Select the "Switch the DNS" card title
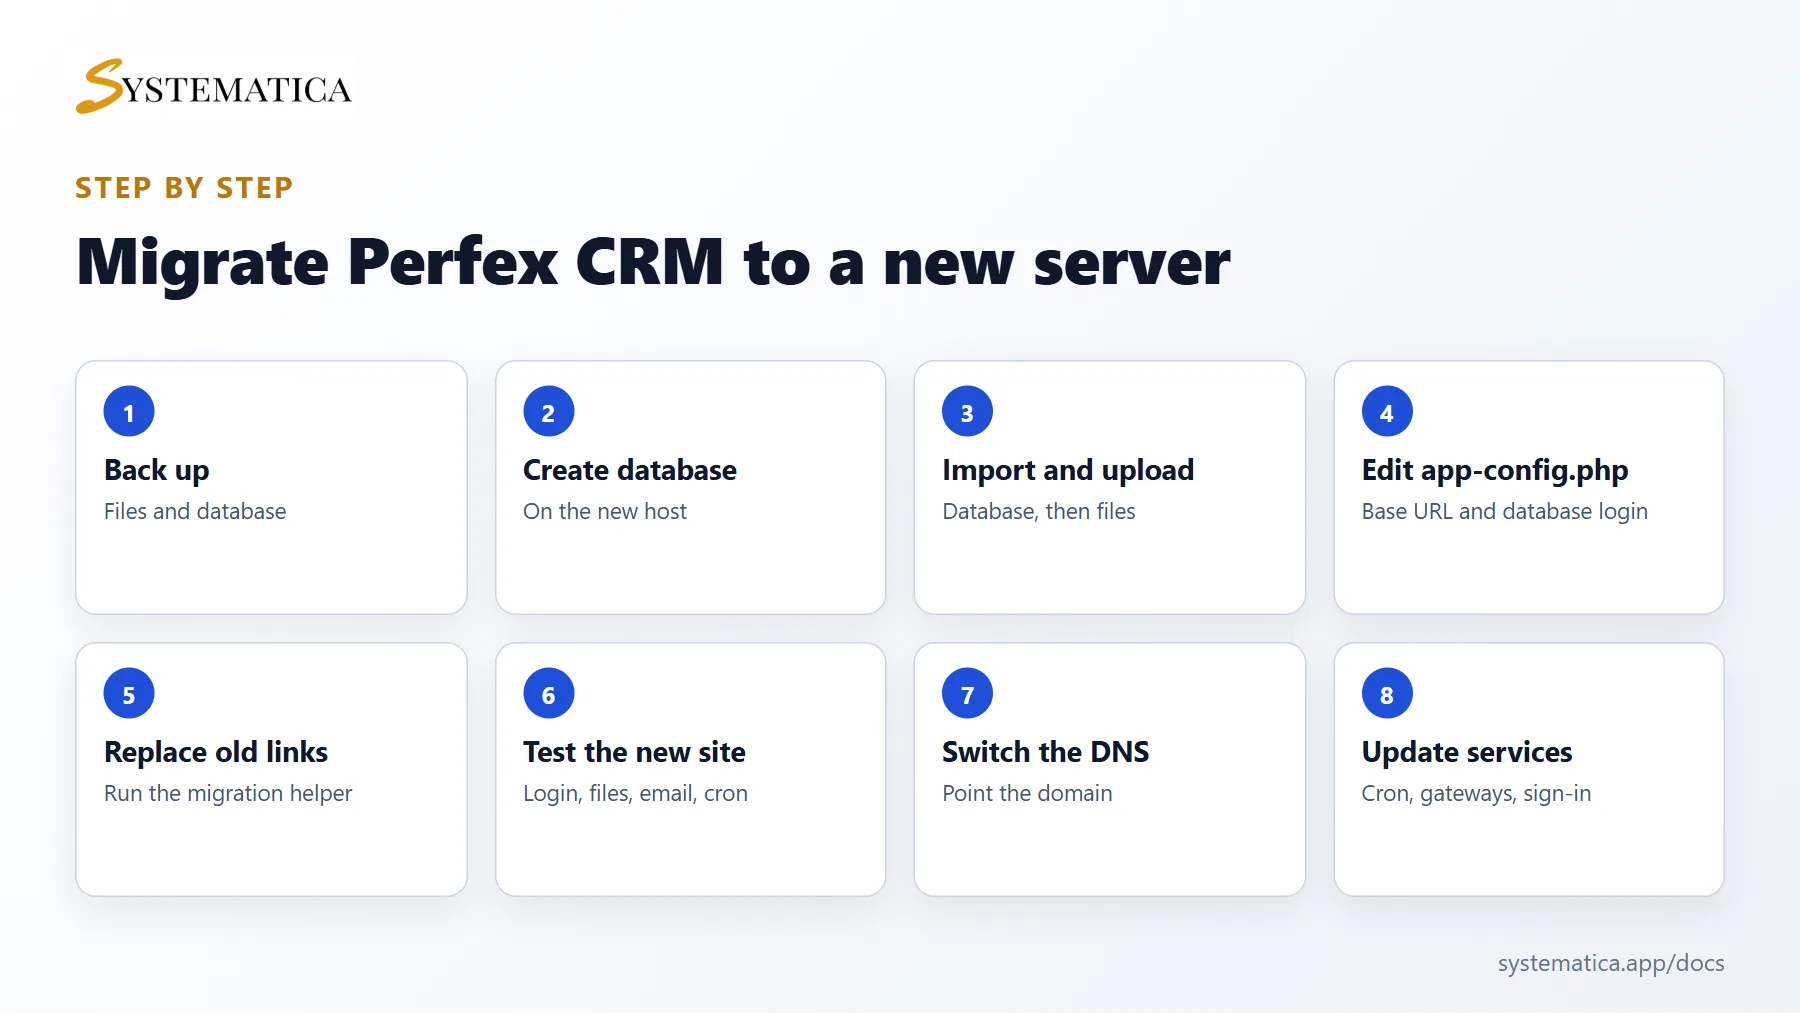 [1046, 752]
